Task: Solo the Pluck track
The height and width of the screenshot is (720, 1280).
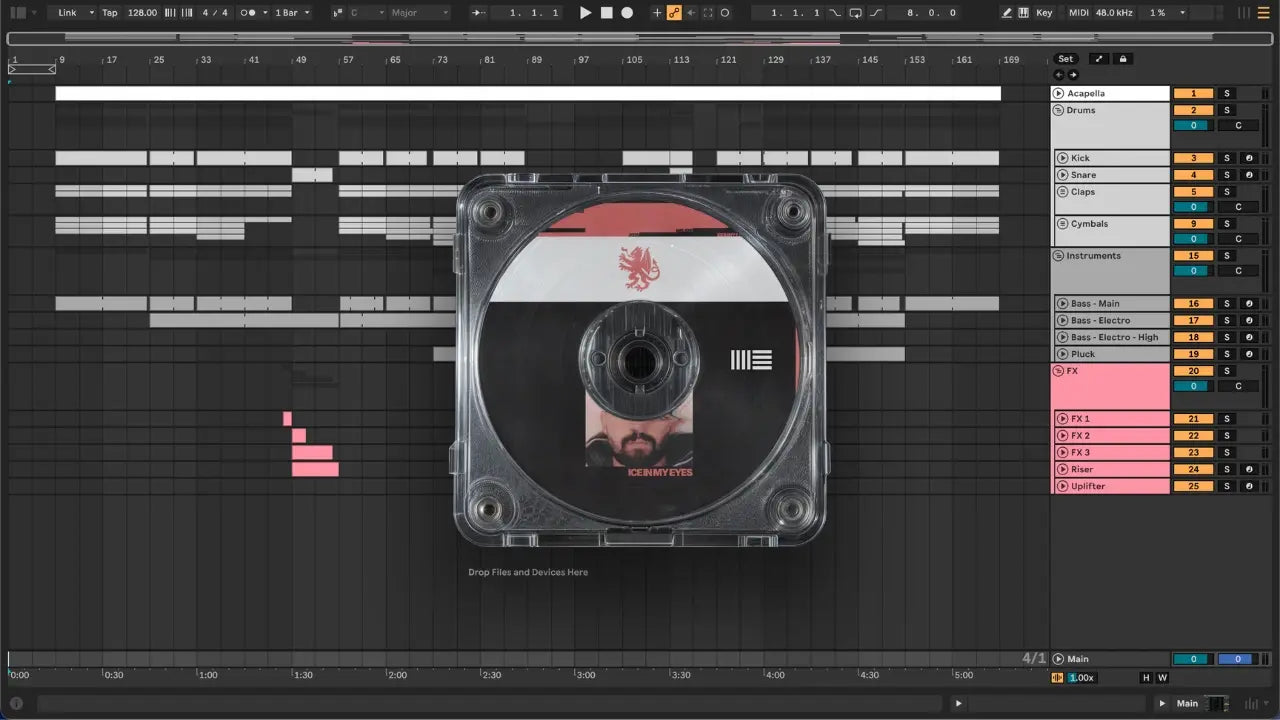Action: point(1227,354)
